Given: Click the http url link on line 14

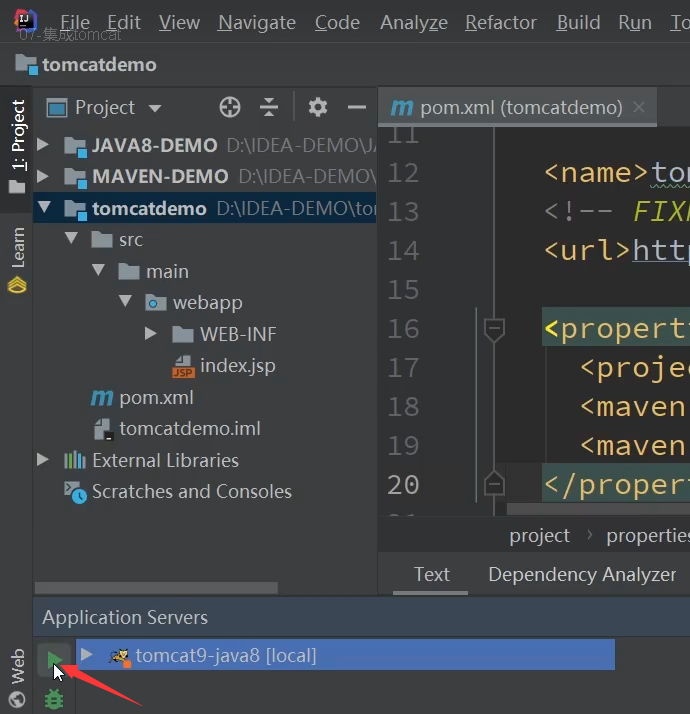Looking at the screenshot, I should coord(661,250).
